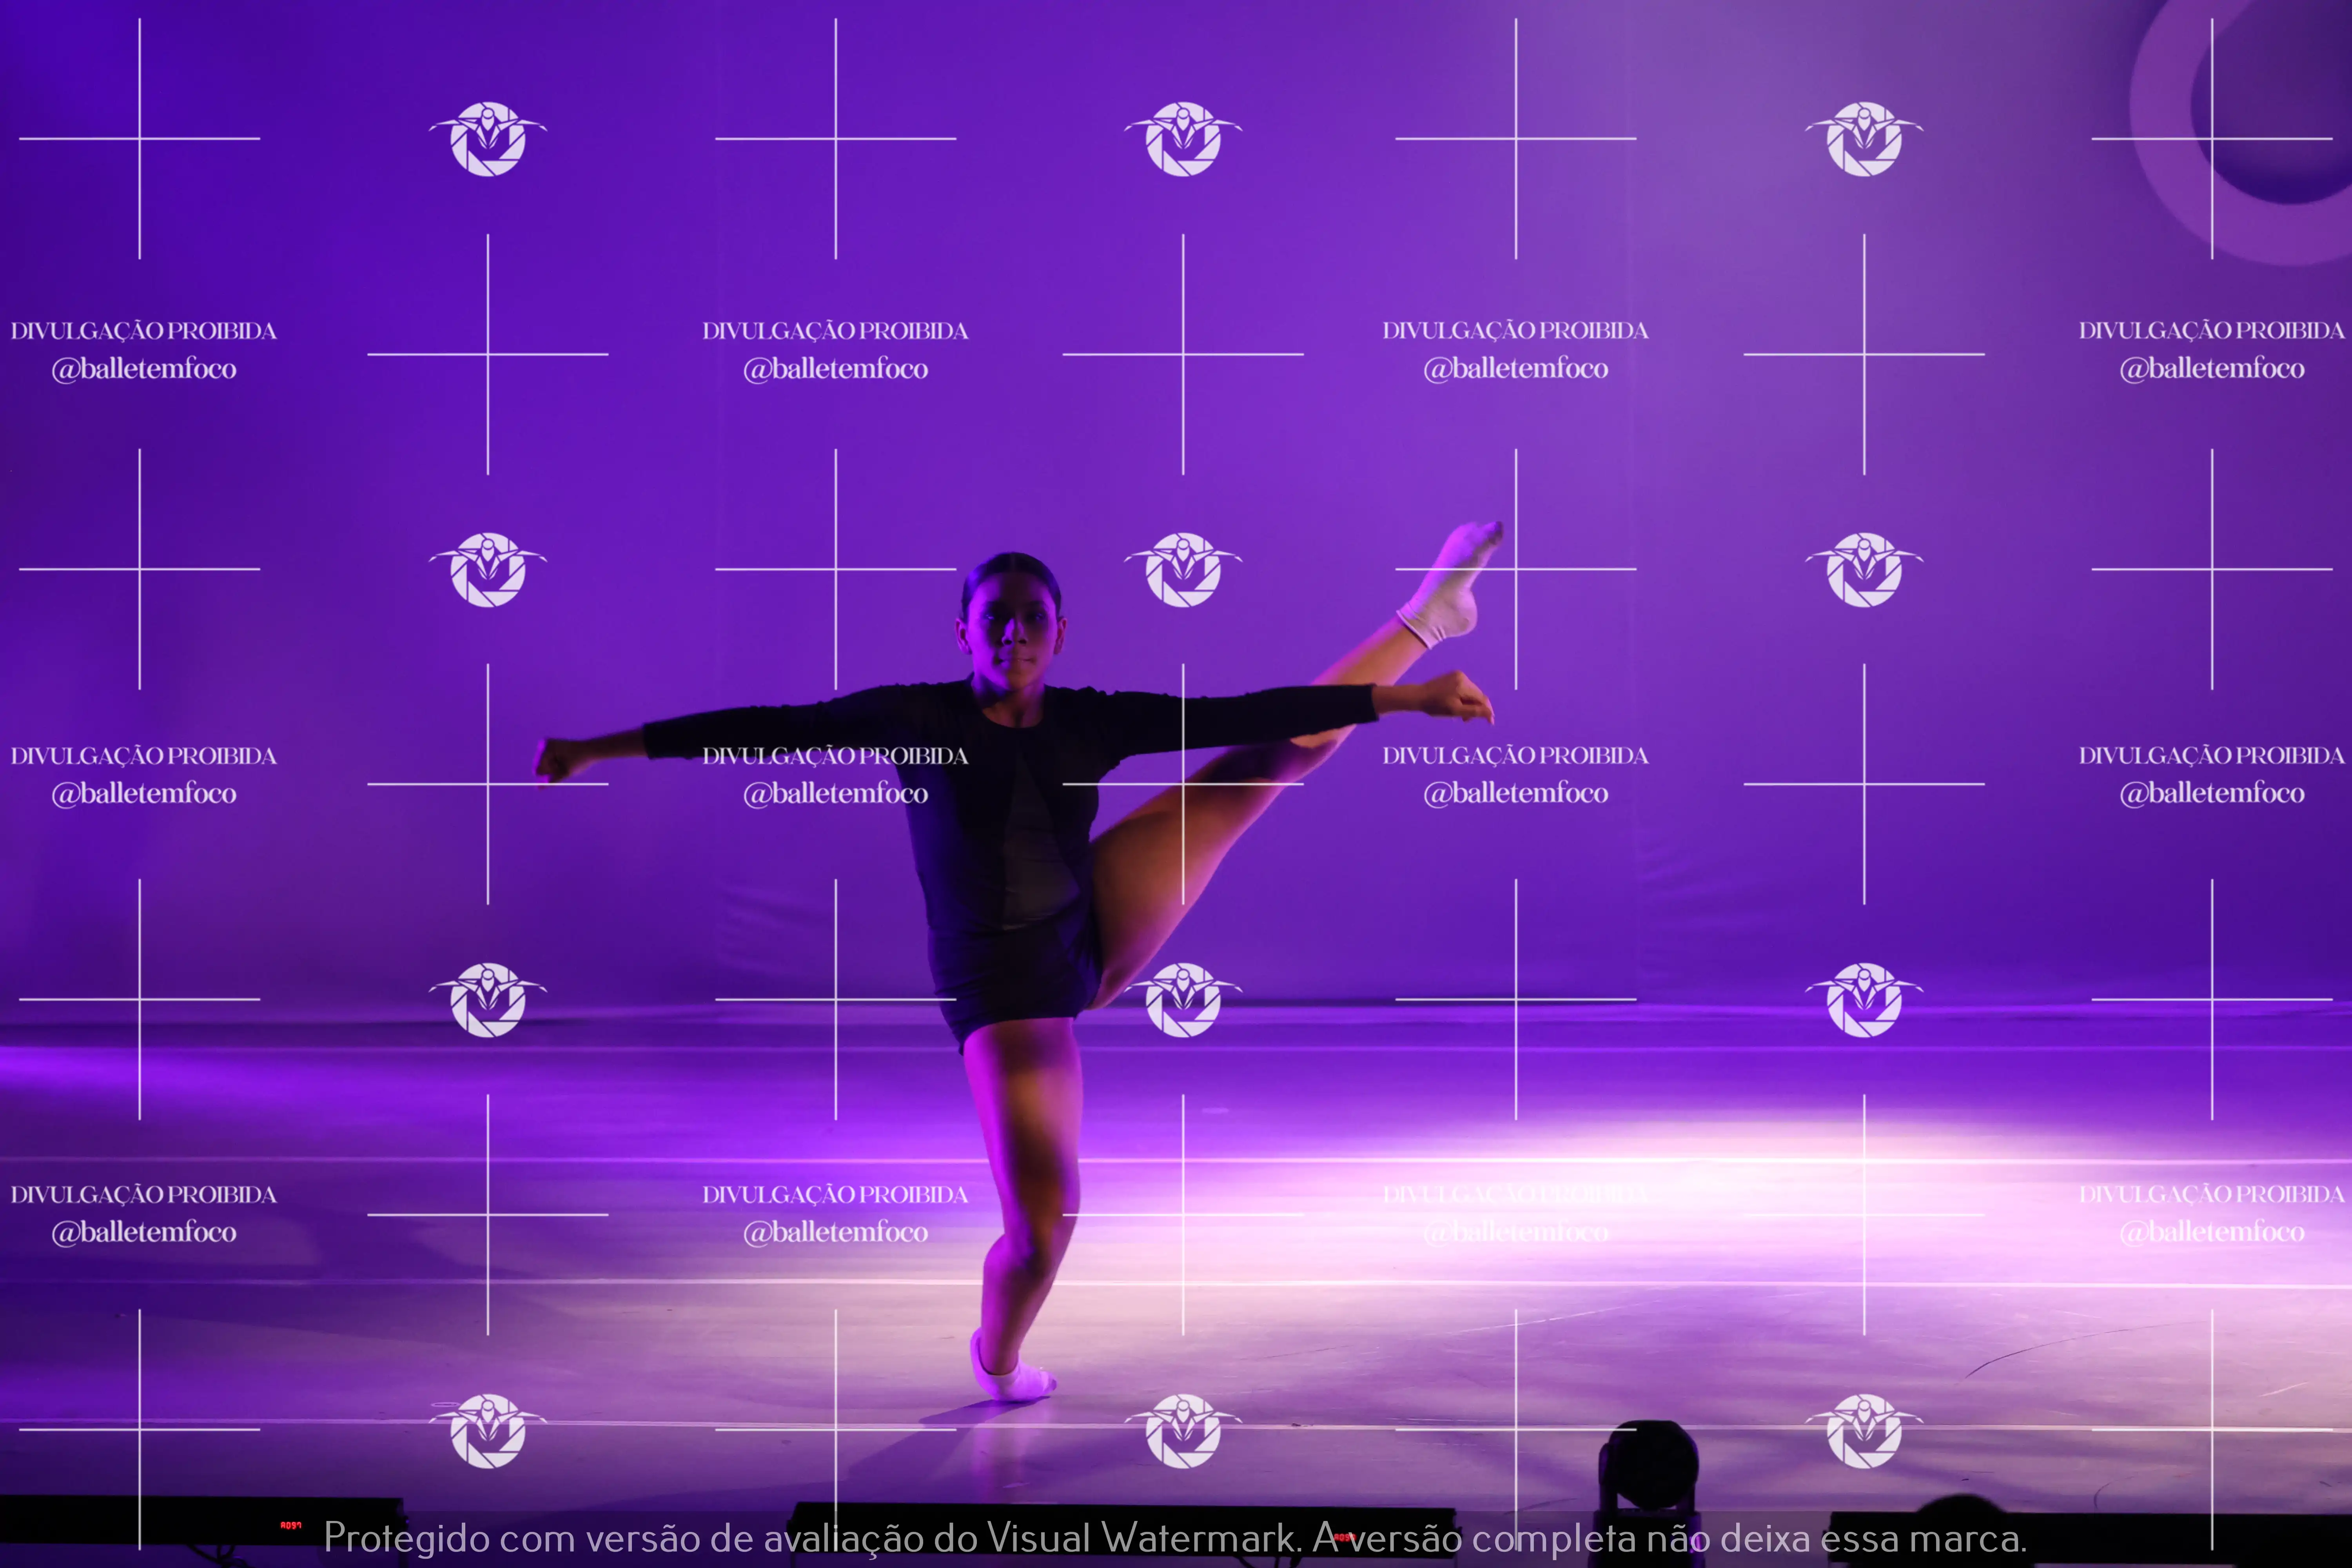The height and width of the screenshot is (1568, 2352).
Task: Click the watermark logo beside the dancer's head
Action: [1183, 570]
